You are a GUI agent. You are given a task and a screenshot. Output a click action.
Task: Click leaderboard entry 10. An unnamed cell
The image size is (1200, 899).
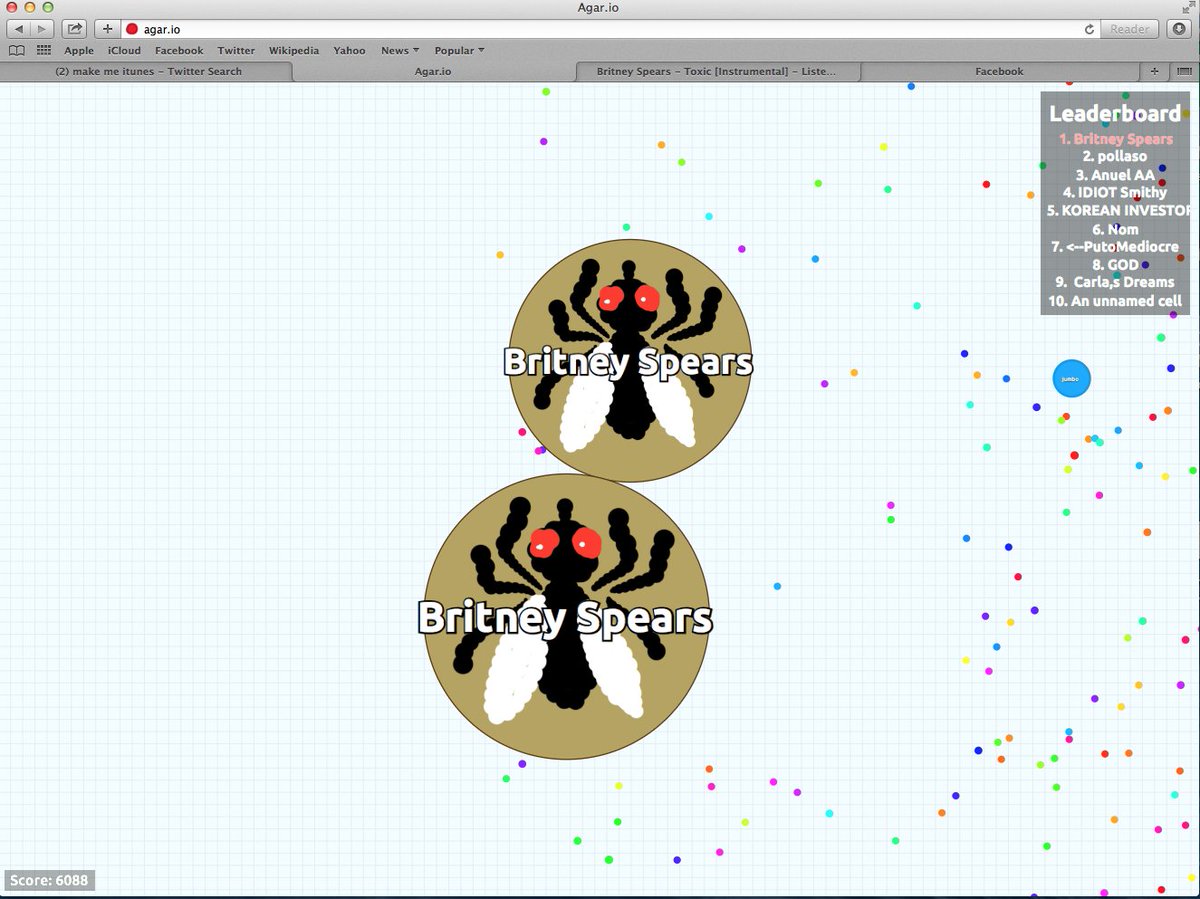coord(1115,300)
